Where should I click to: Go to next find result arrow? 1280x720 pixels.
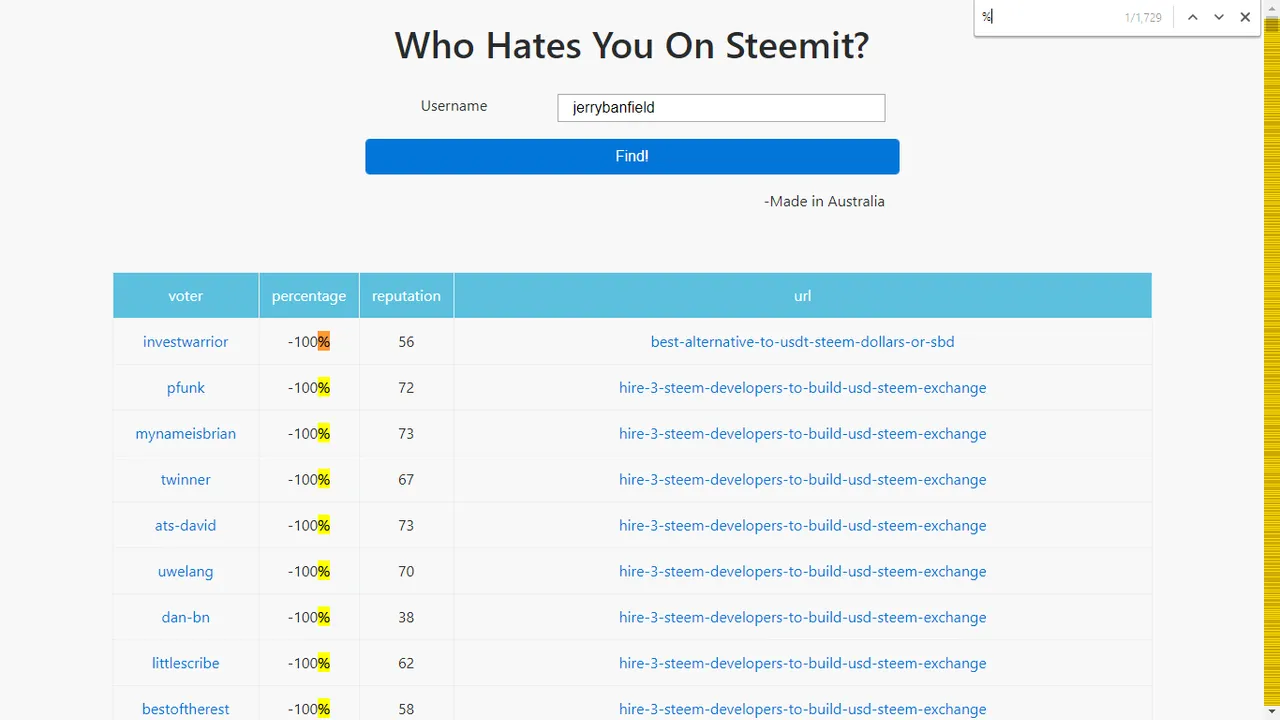1219,17
